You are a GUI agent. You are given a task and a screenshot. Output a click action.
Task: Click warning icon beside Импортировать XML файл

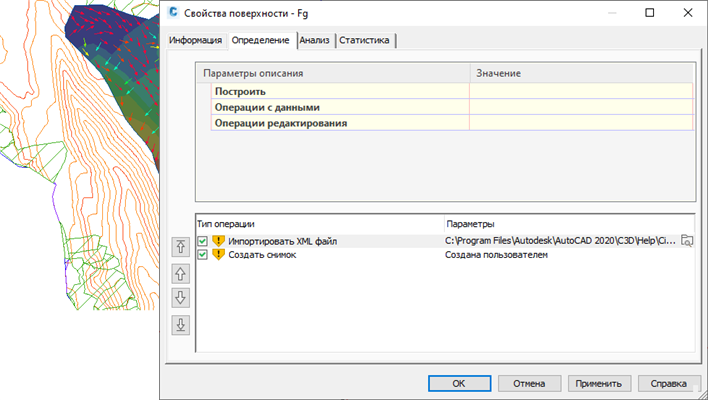point(218,241)
